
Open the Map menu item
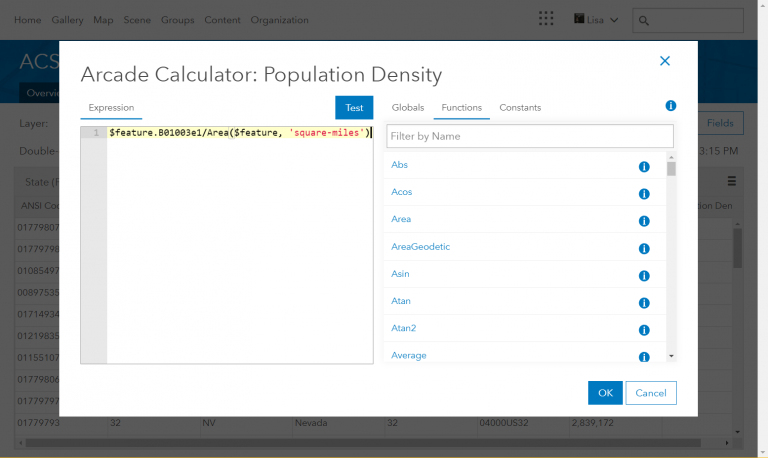click(x=103, y=20)
